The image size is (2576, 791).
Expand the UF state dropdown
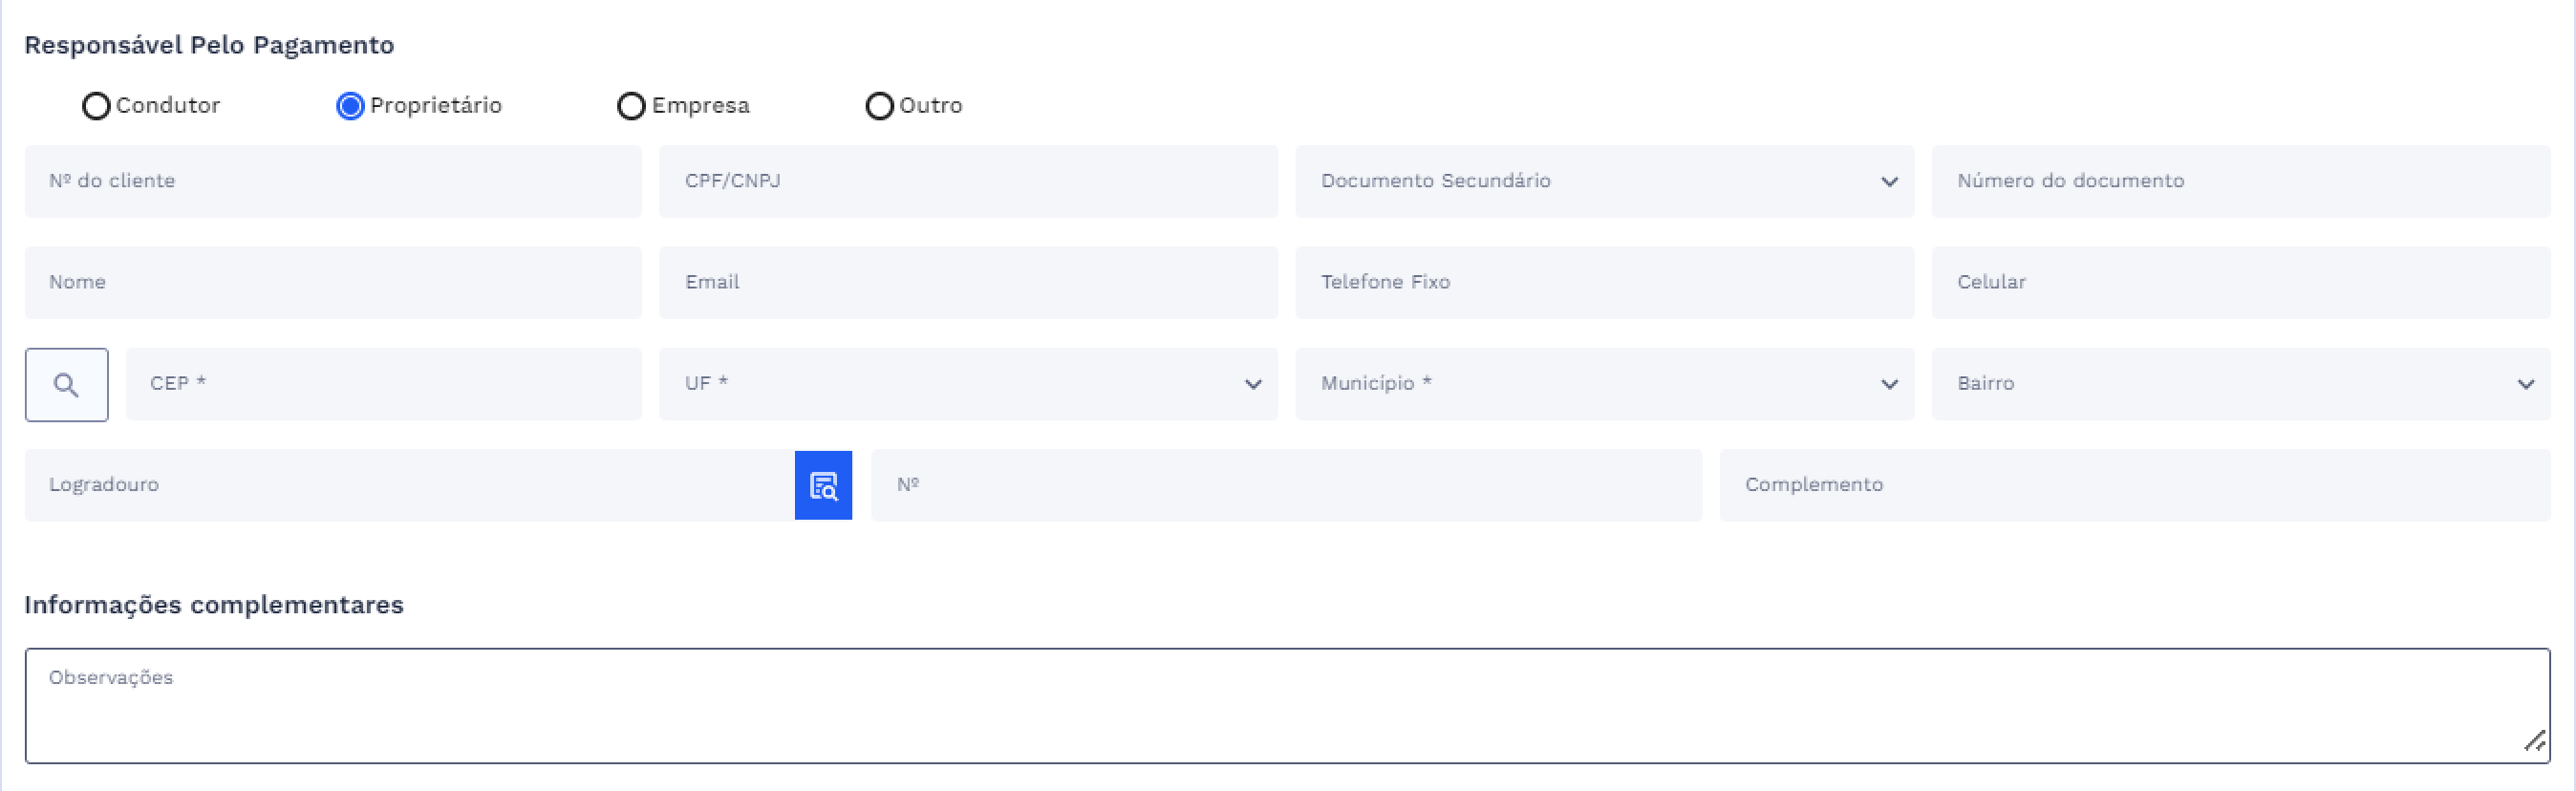coord(967,384)
